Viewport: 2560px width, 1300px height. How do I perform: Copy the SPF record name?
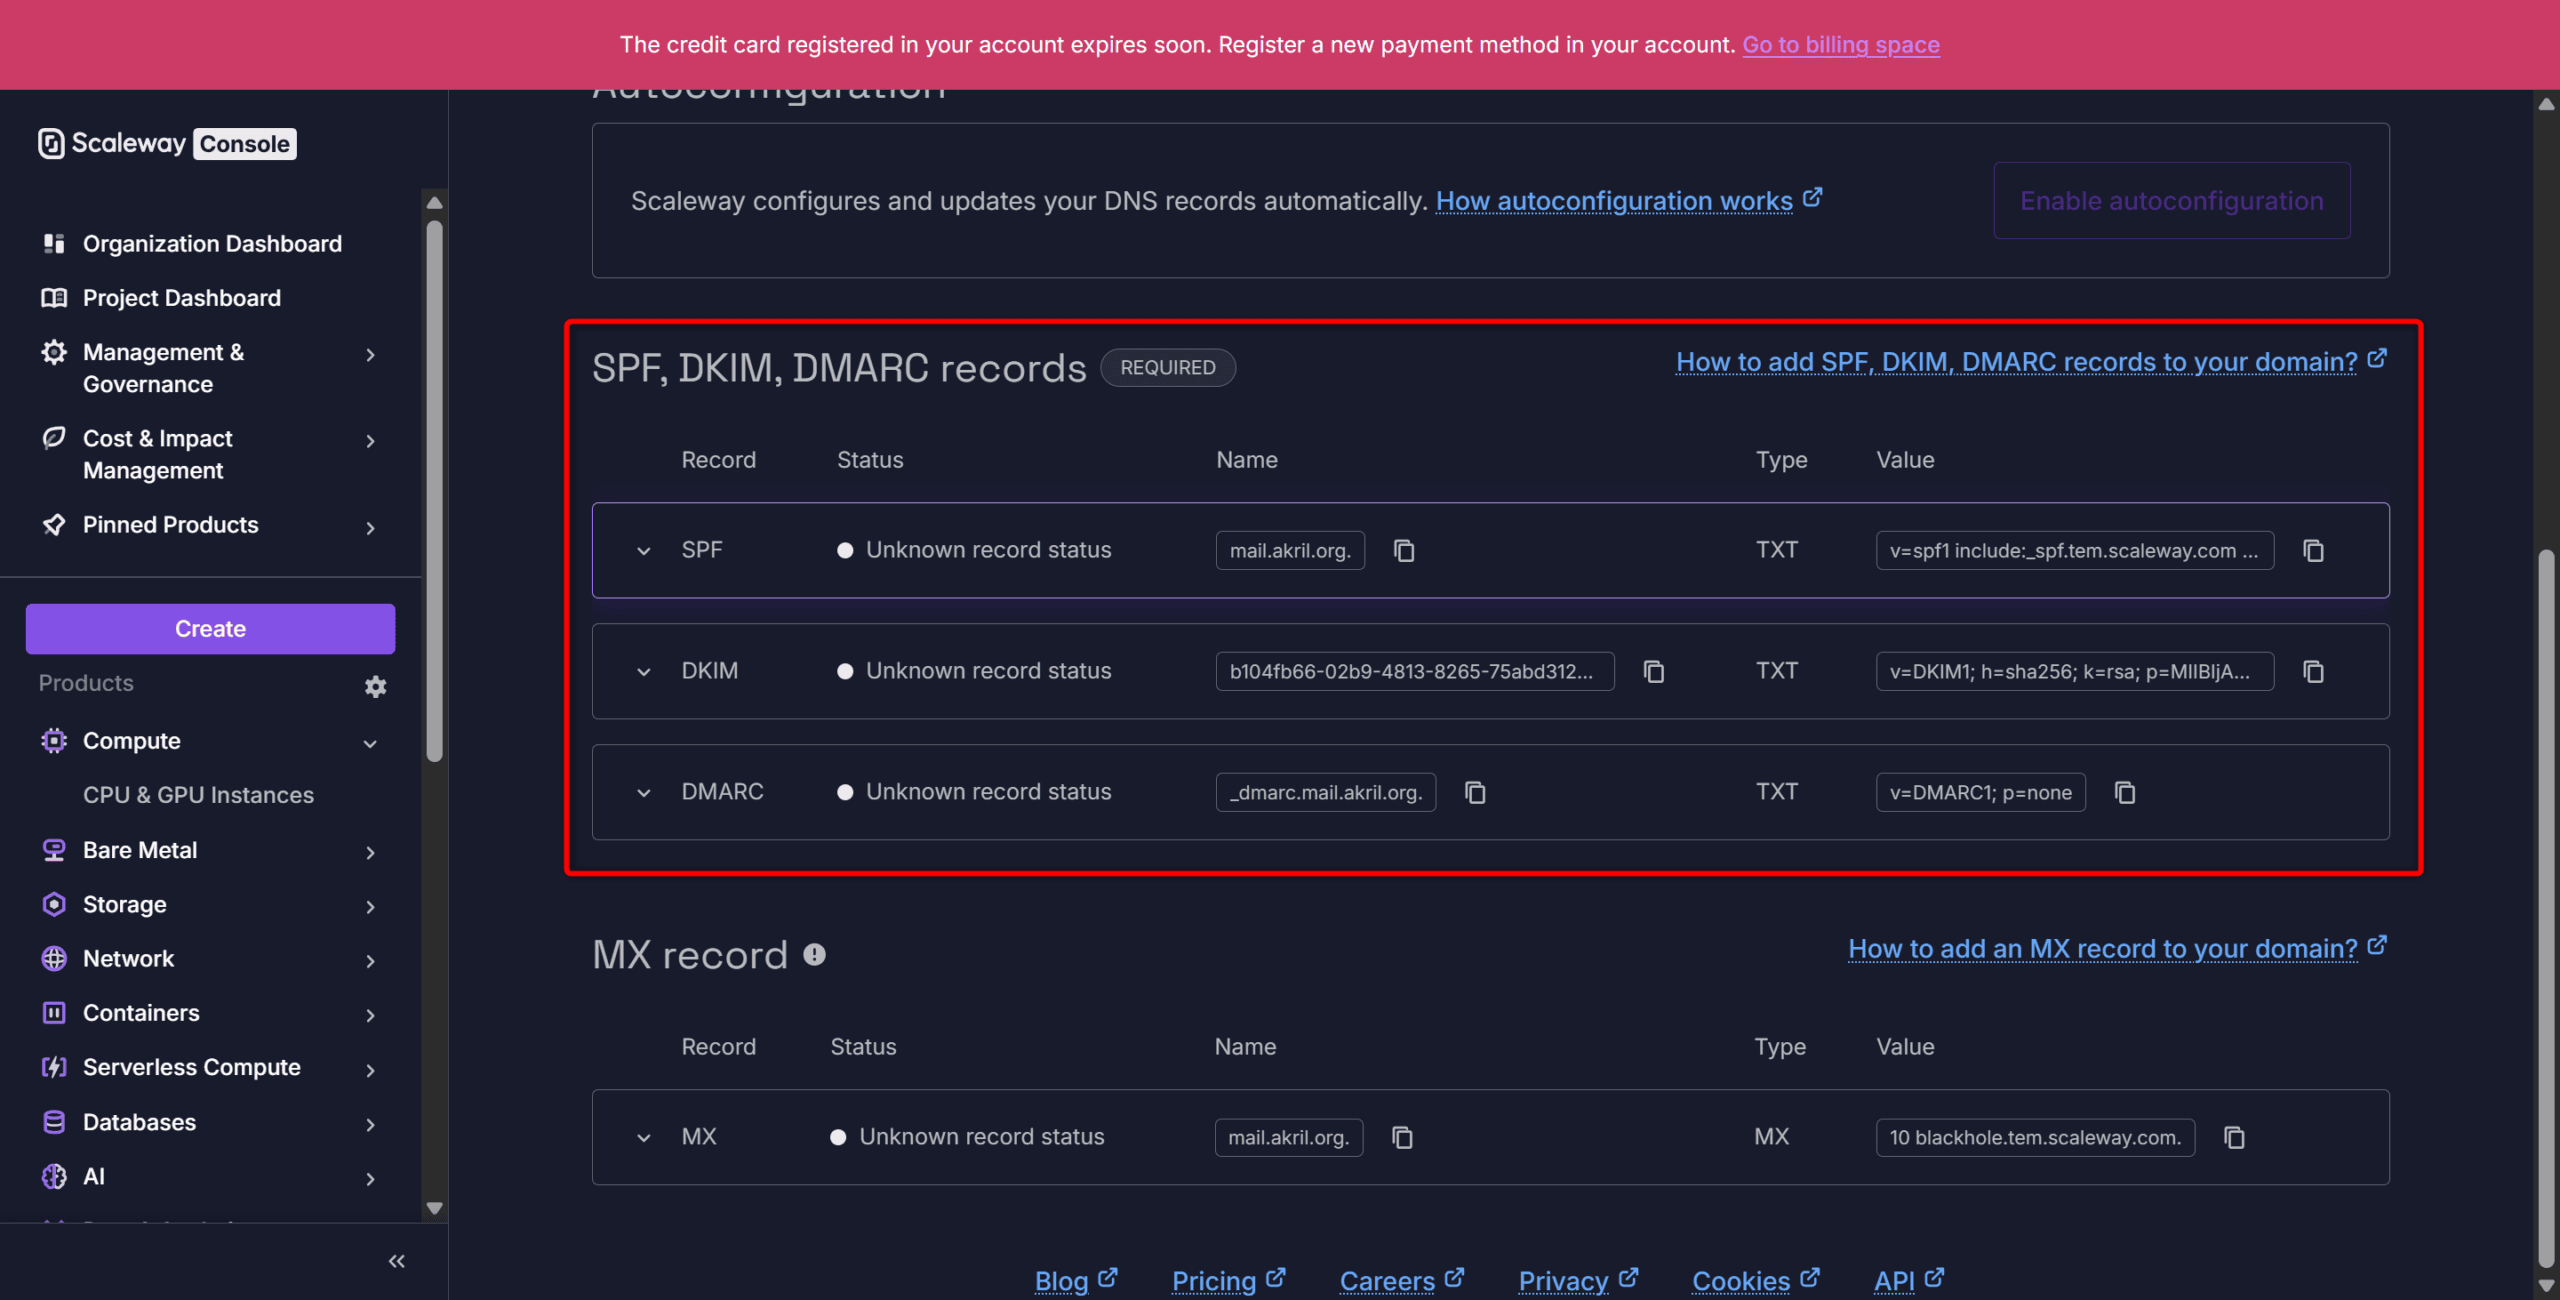1404,551
